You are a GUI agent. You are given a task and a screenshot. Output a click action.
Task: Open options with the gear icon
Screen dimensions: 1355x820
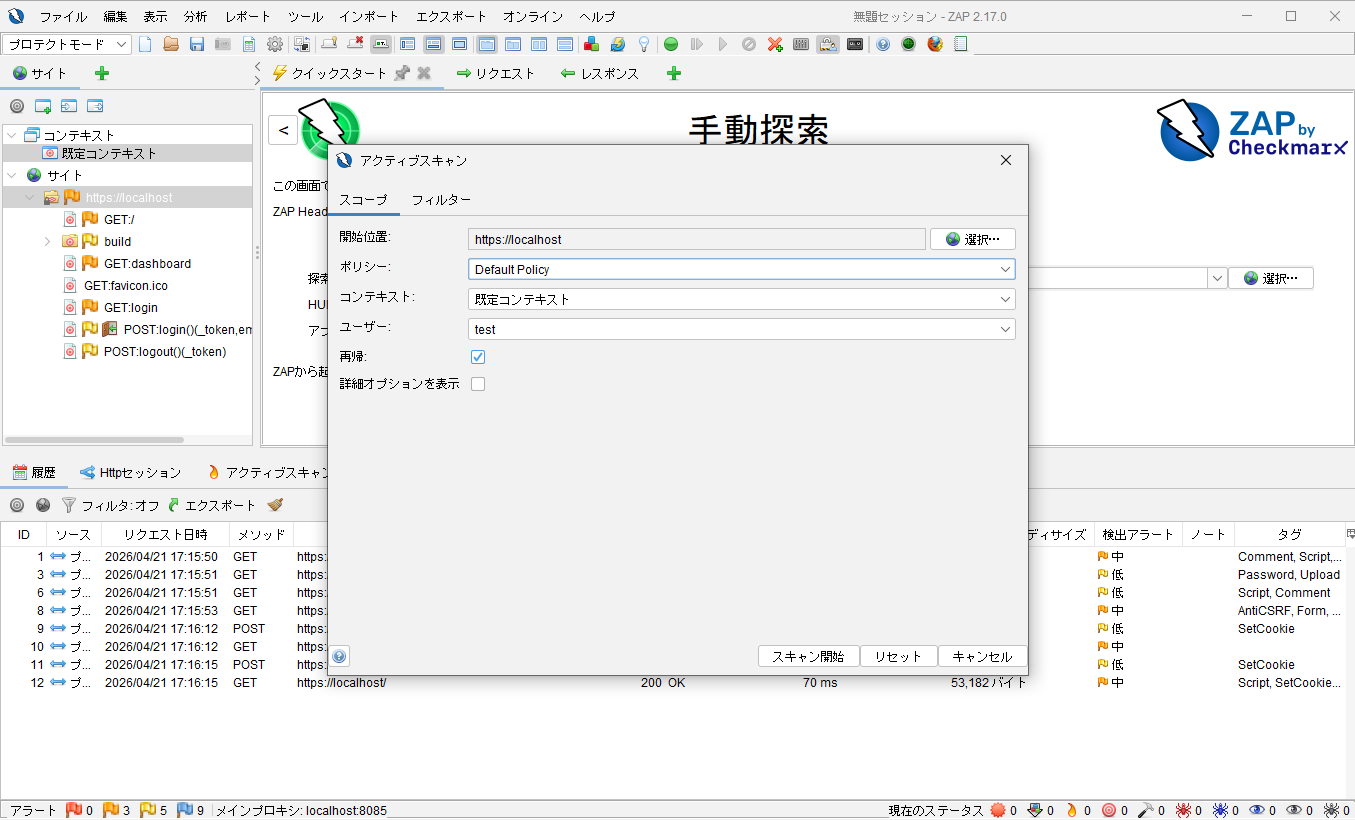click(275, 44)
